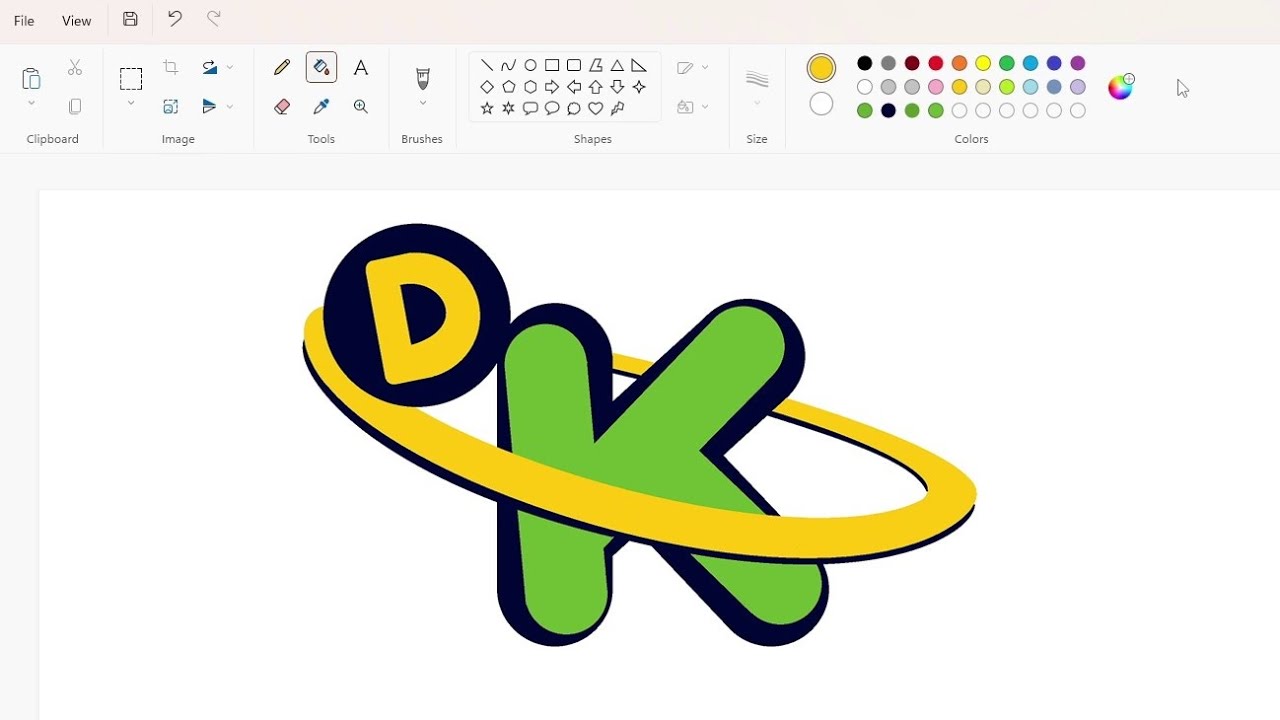
Task: Pick the Four-point star shape
Action: [x=639, y=87]
